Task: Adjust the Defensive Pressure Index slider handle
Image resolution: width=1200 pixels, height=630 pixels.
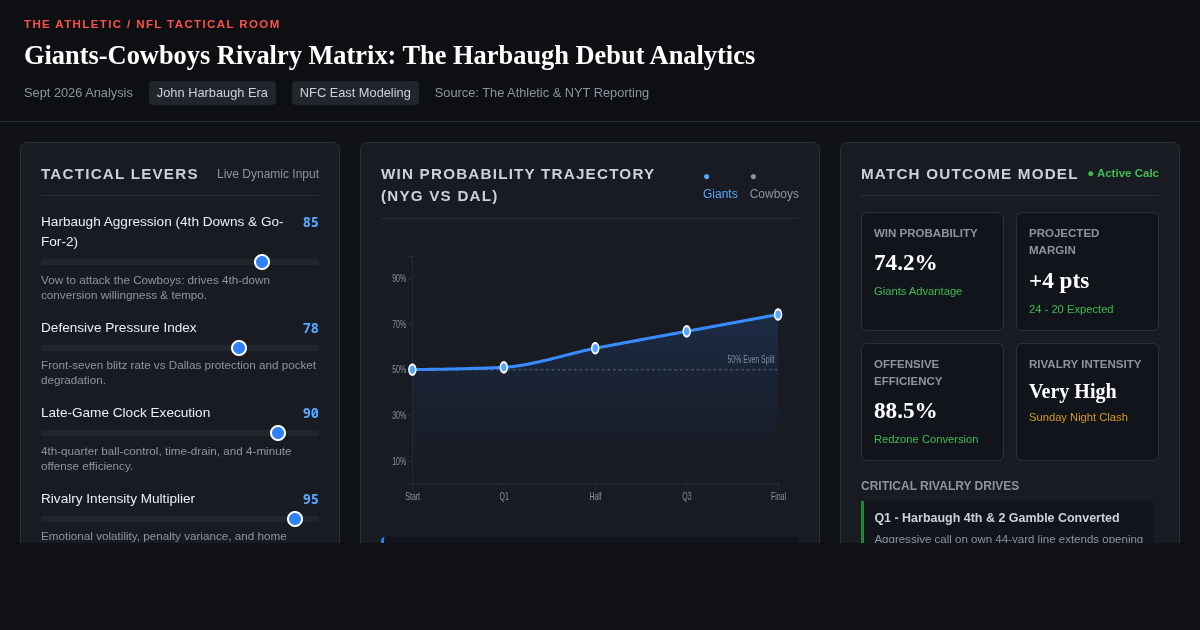Action: click(239, 348)
